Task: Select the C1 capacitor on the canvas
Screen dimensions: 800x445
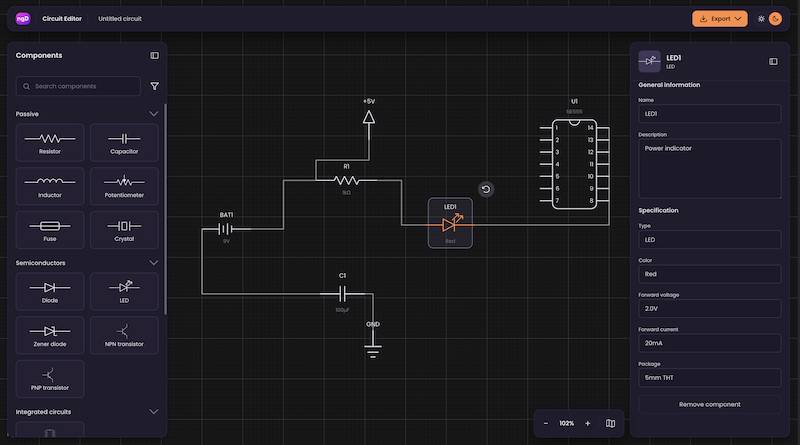Action: click(x=342, y=293)
